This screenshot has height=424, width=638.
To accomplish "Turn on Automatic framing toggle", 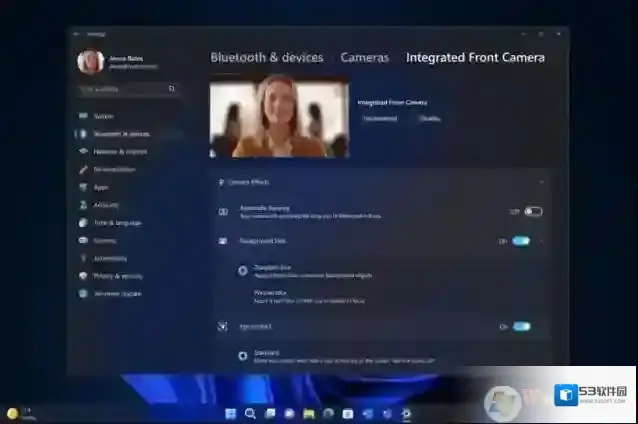I will coord(533,211).
